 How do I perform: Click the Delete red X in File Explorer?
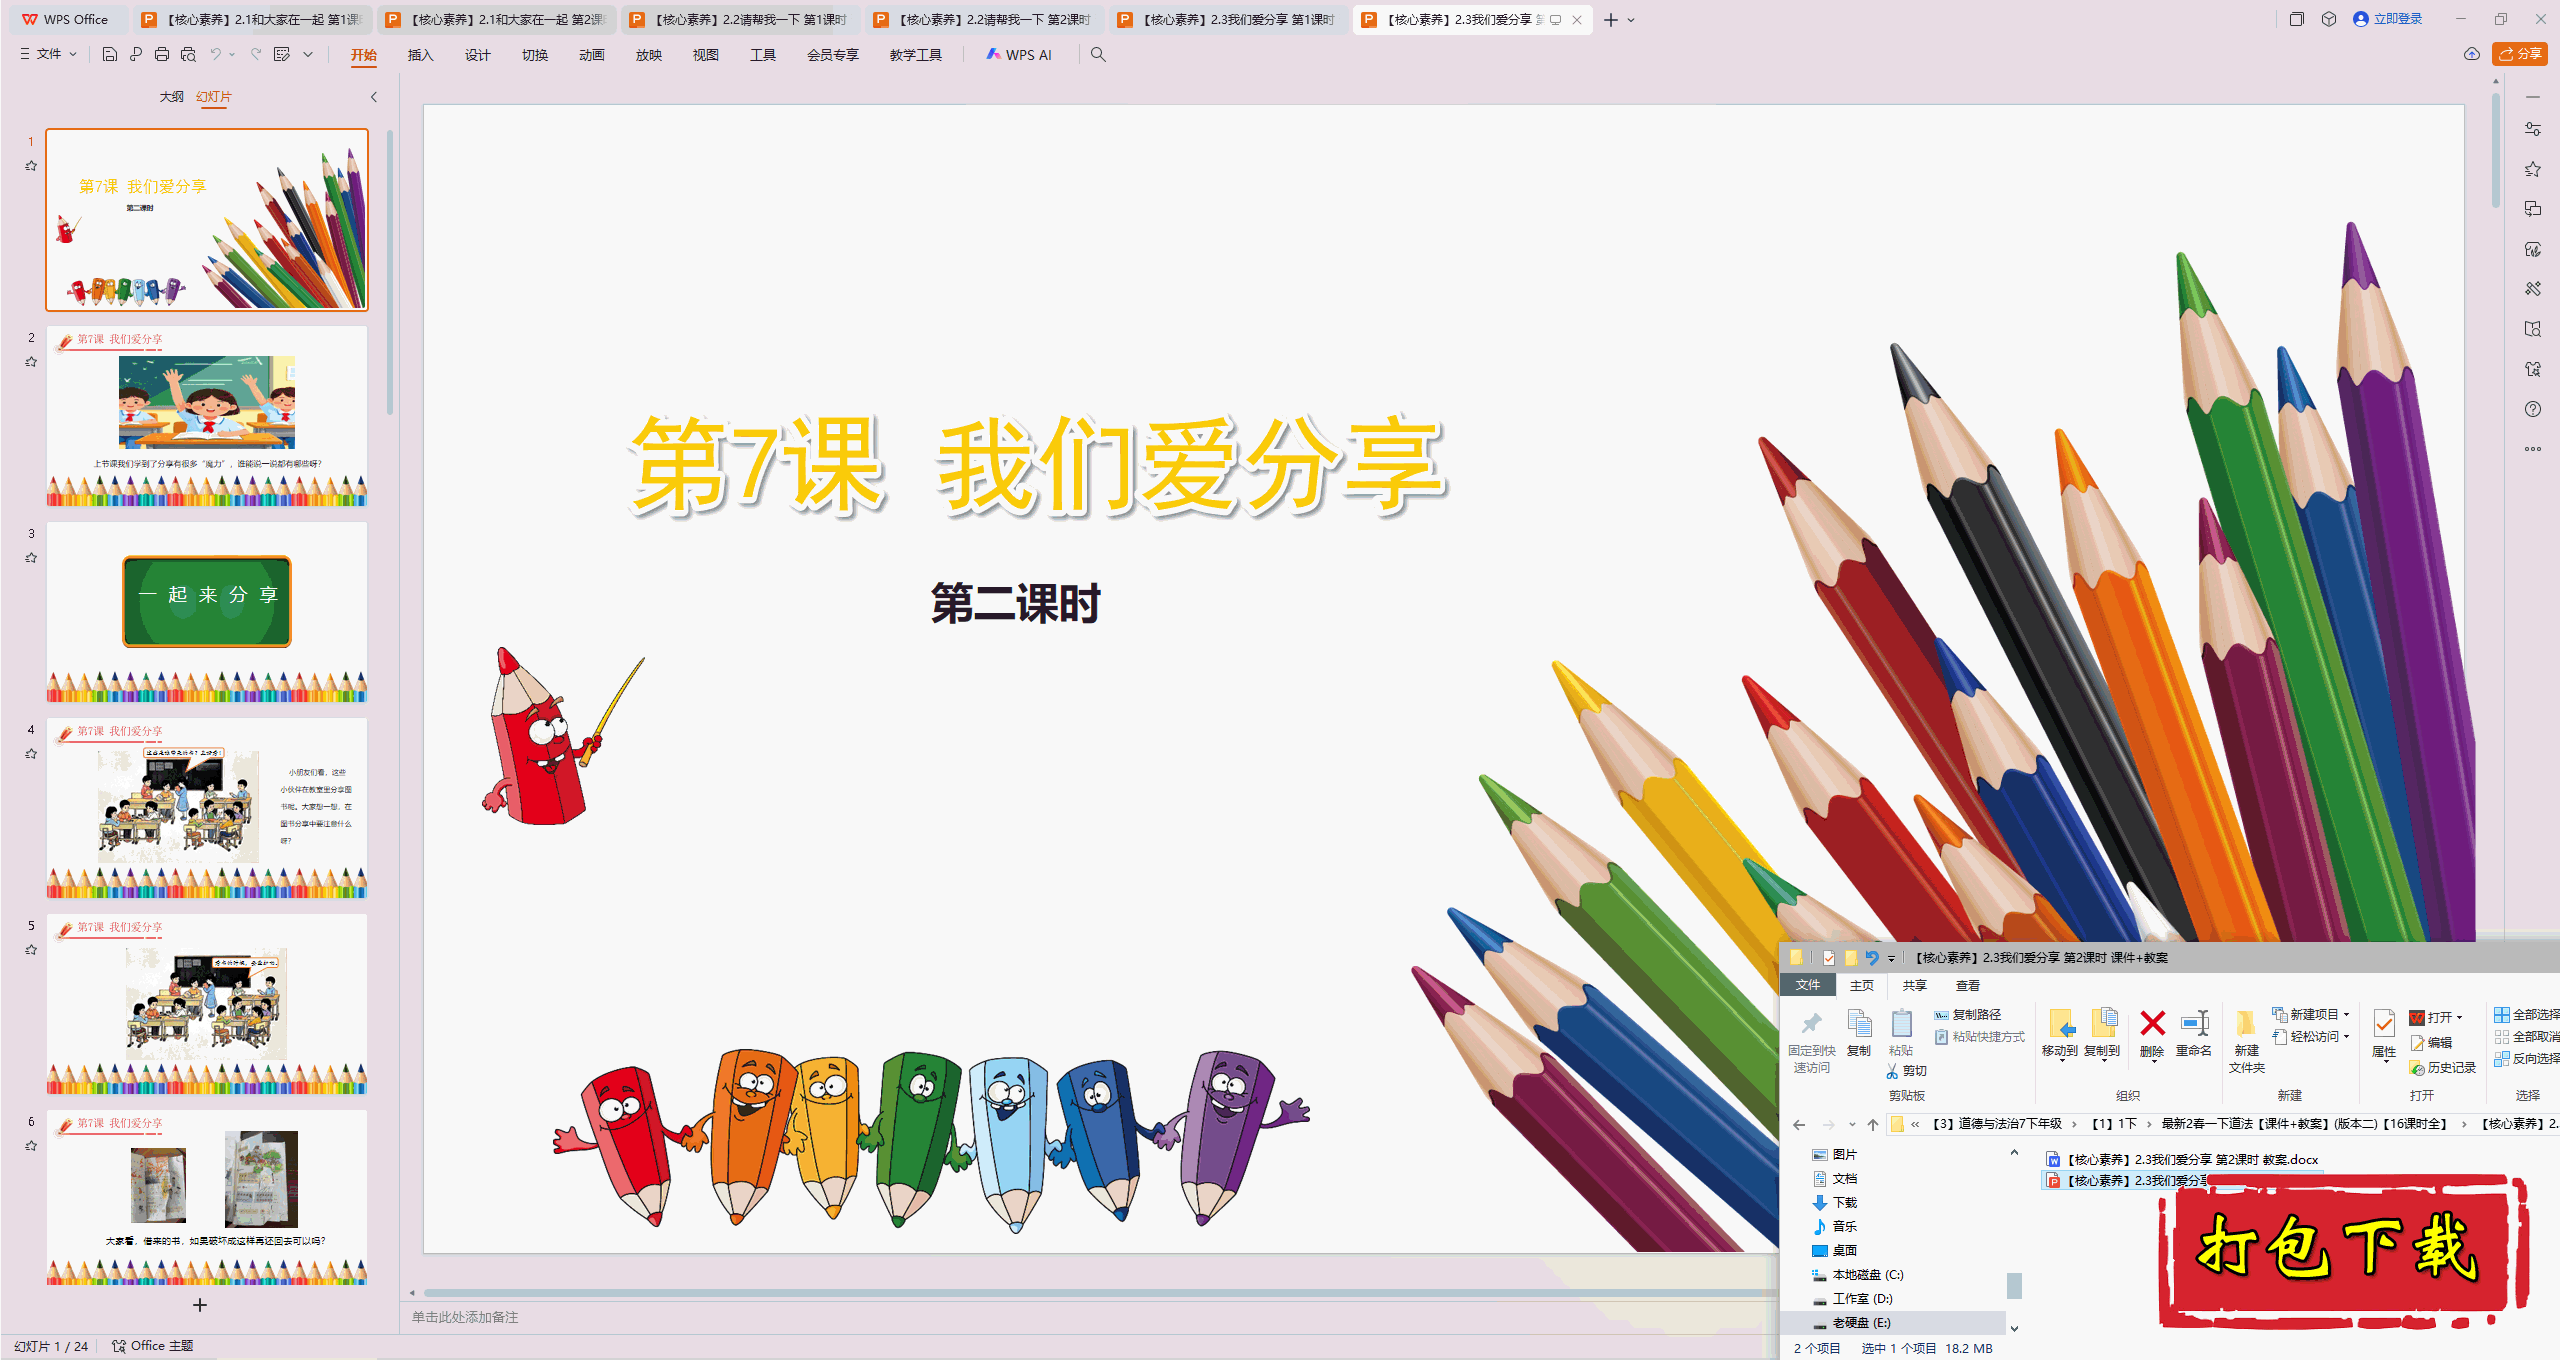click(2152, 1034)
